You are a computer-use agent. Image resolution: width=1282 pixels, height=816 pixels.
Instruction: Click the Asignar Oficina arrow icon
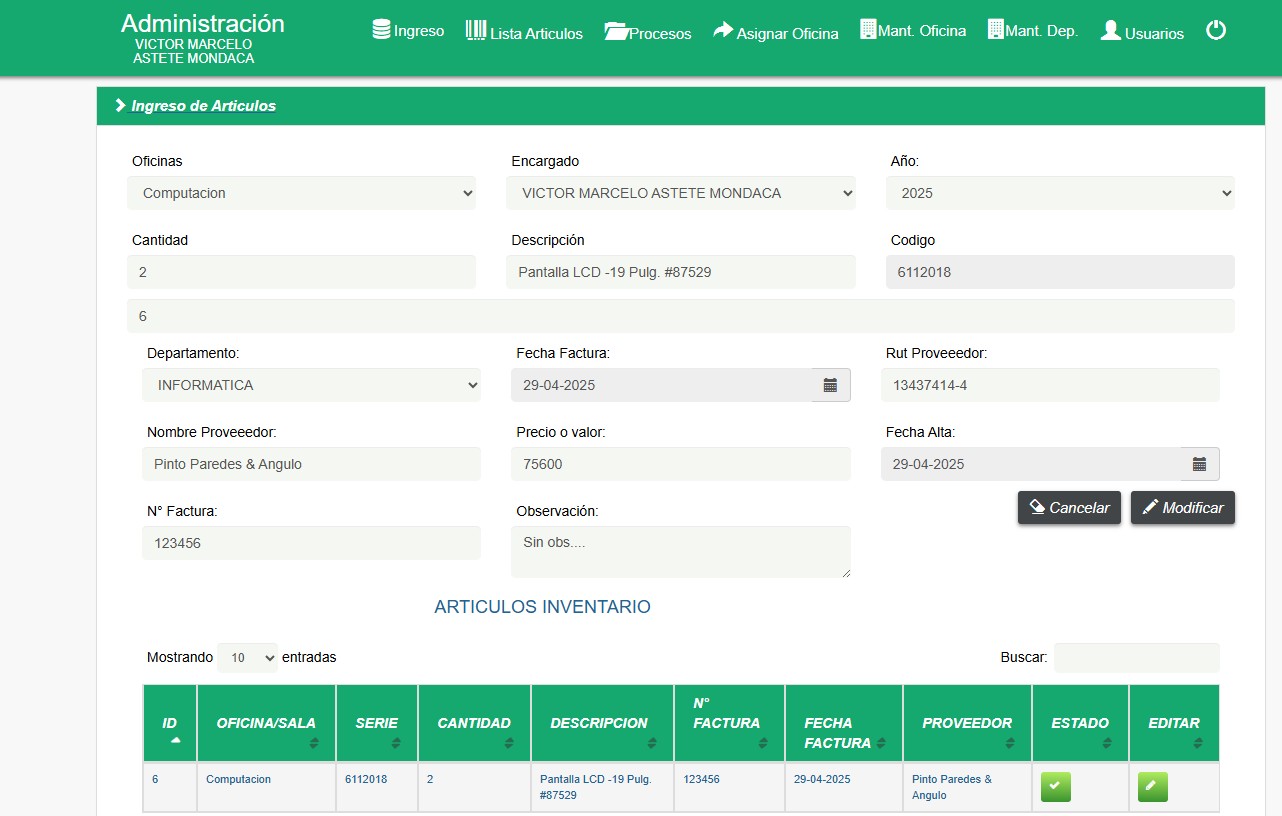tap(723, 31)
